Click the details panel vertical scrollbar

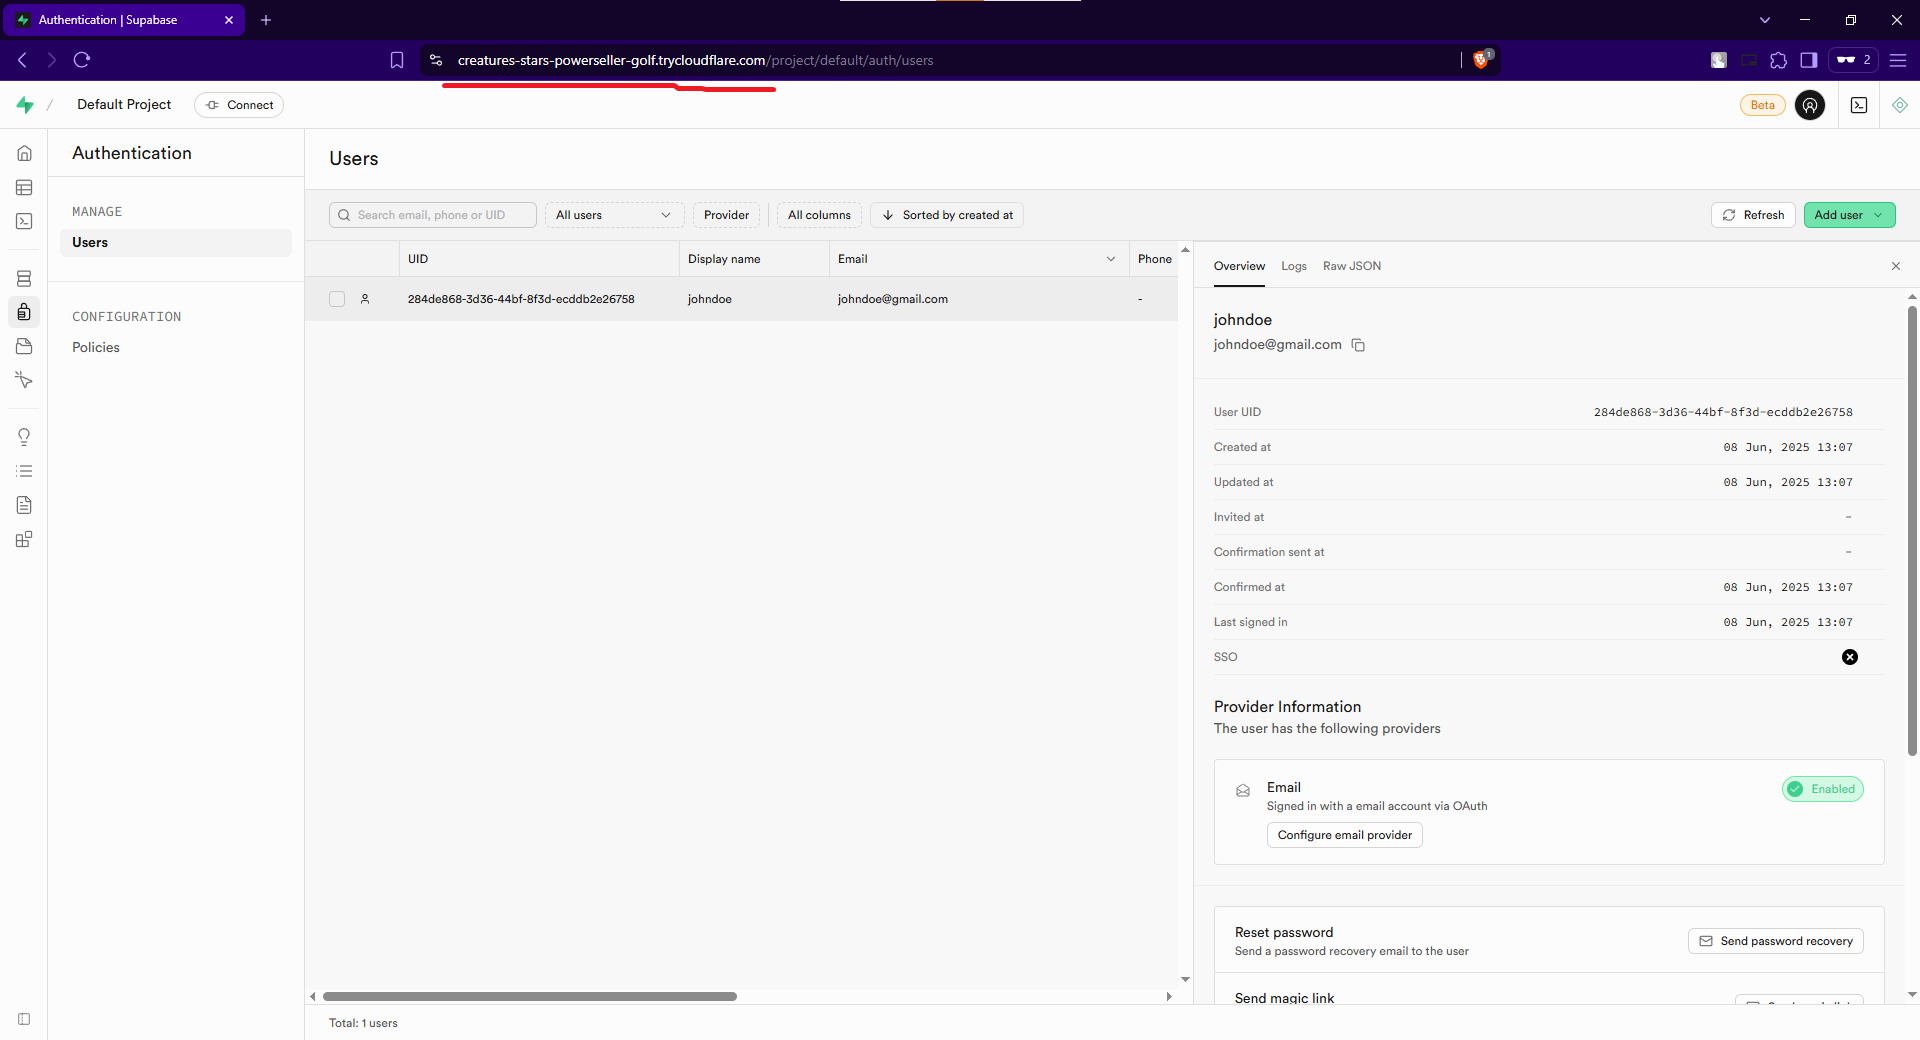(1912, 530)
